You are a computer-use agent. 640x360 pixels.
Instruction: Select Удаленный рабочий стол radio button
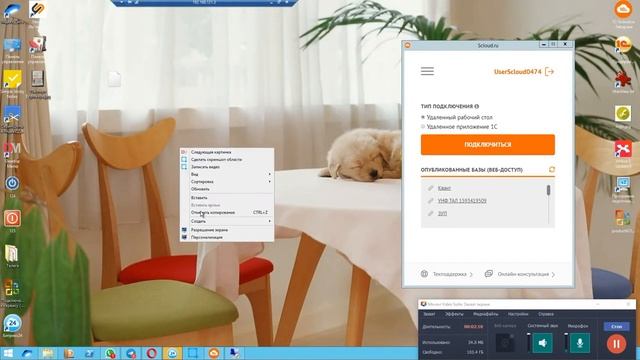tap(423, 117)
